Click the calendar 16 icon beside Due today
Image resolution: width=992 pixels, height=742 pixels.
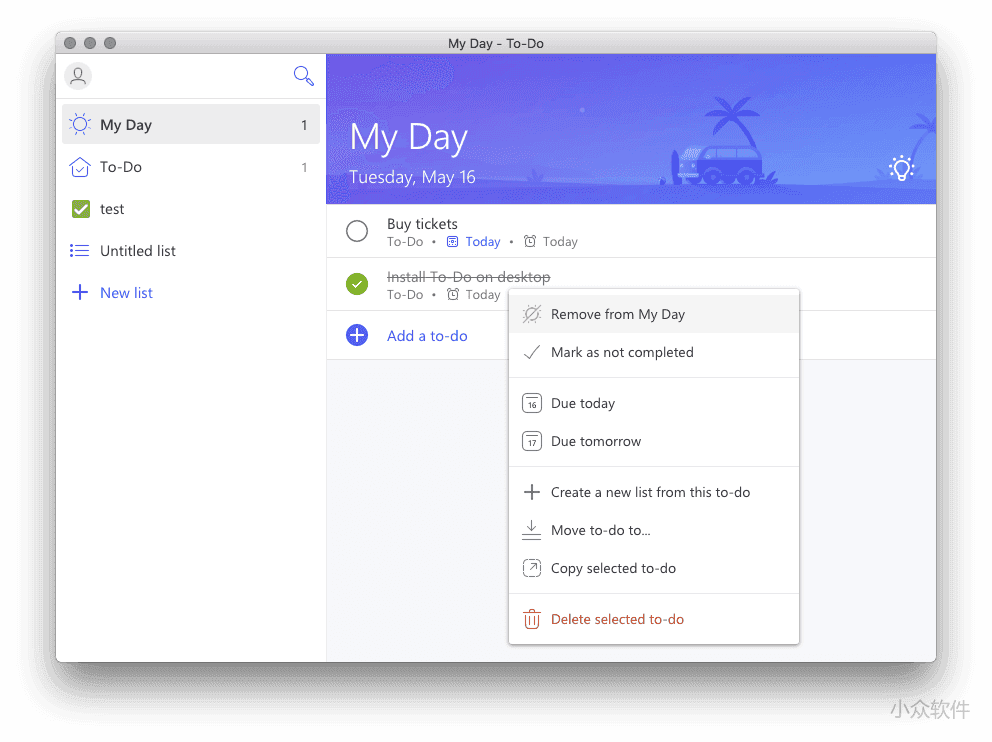point(531,403)
